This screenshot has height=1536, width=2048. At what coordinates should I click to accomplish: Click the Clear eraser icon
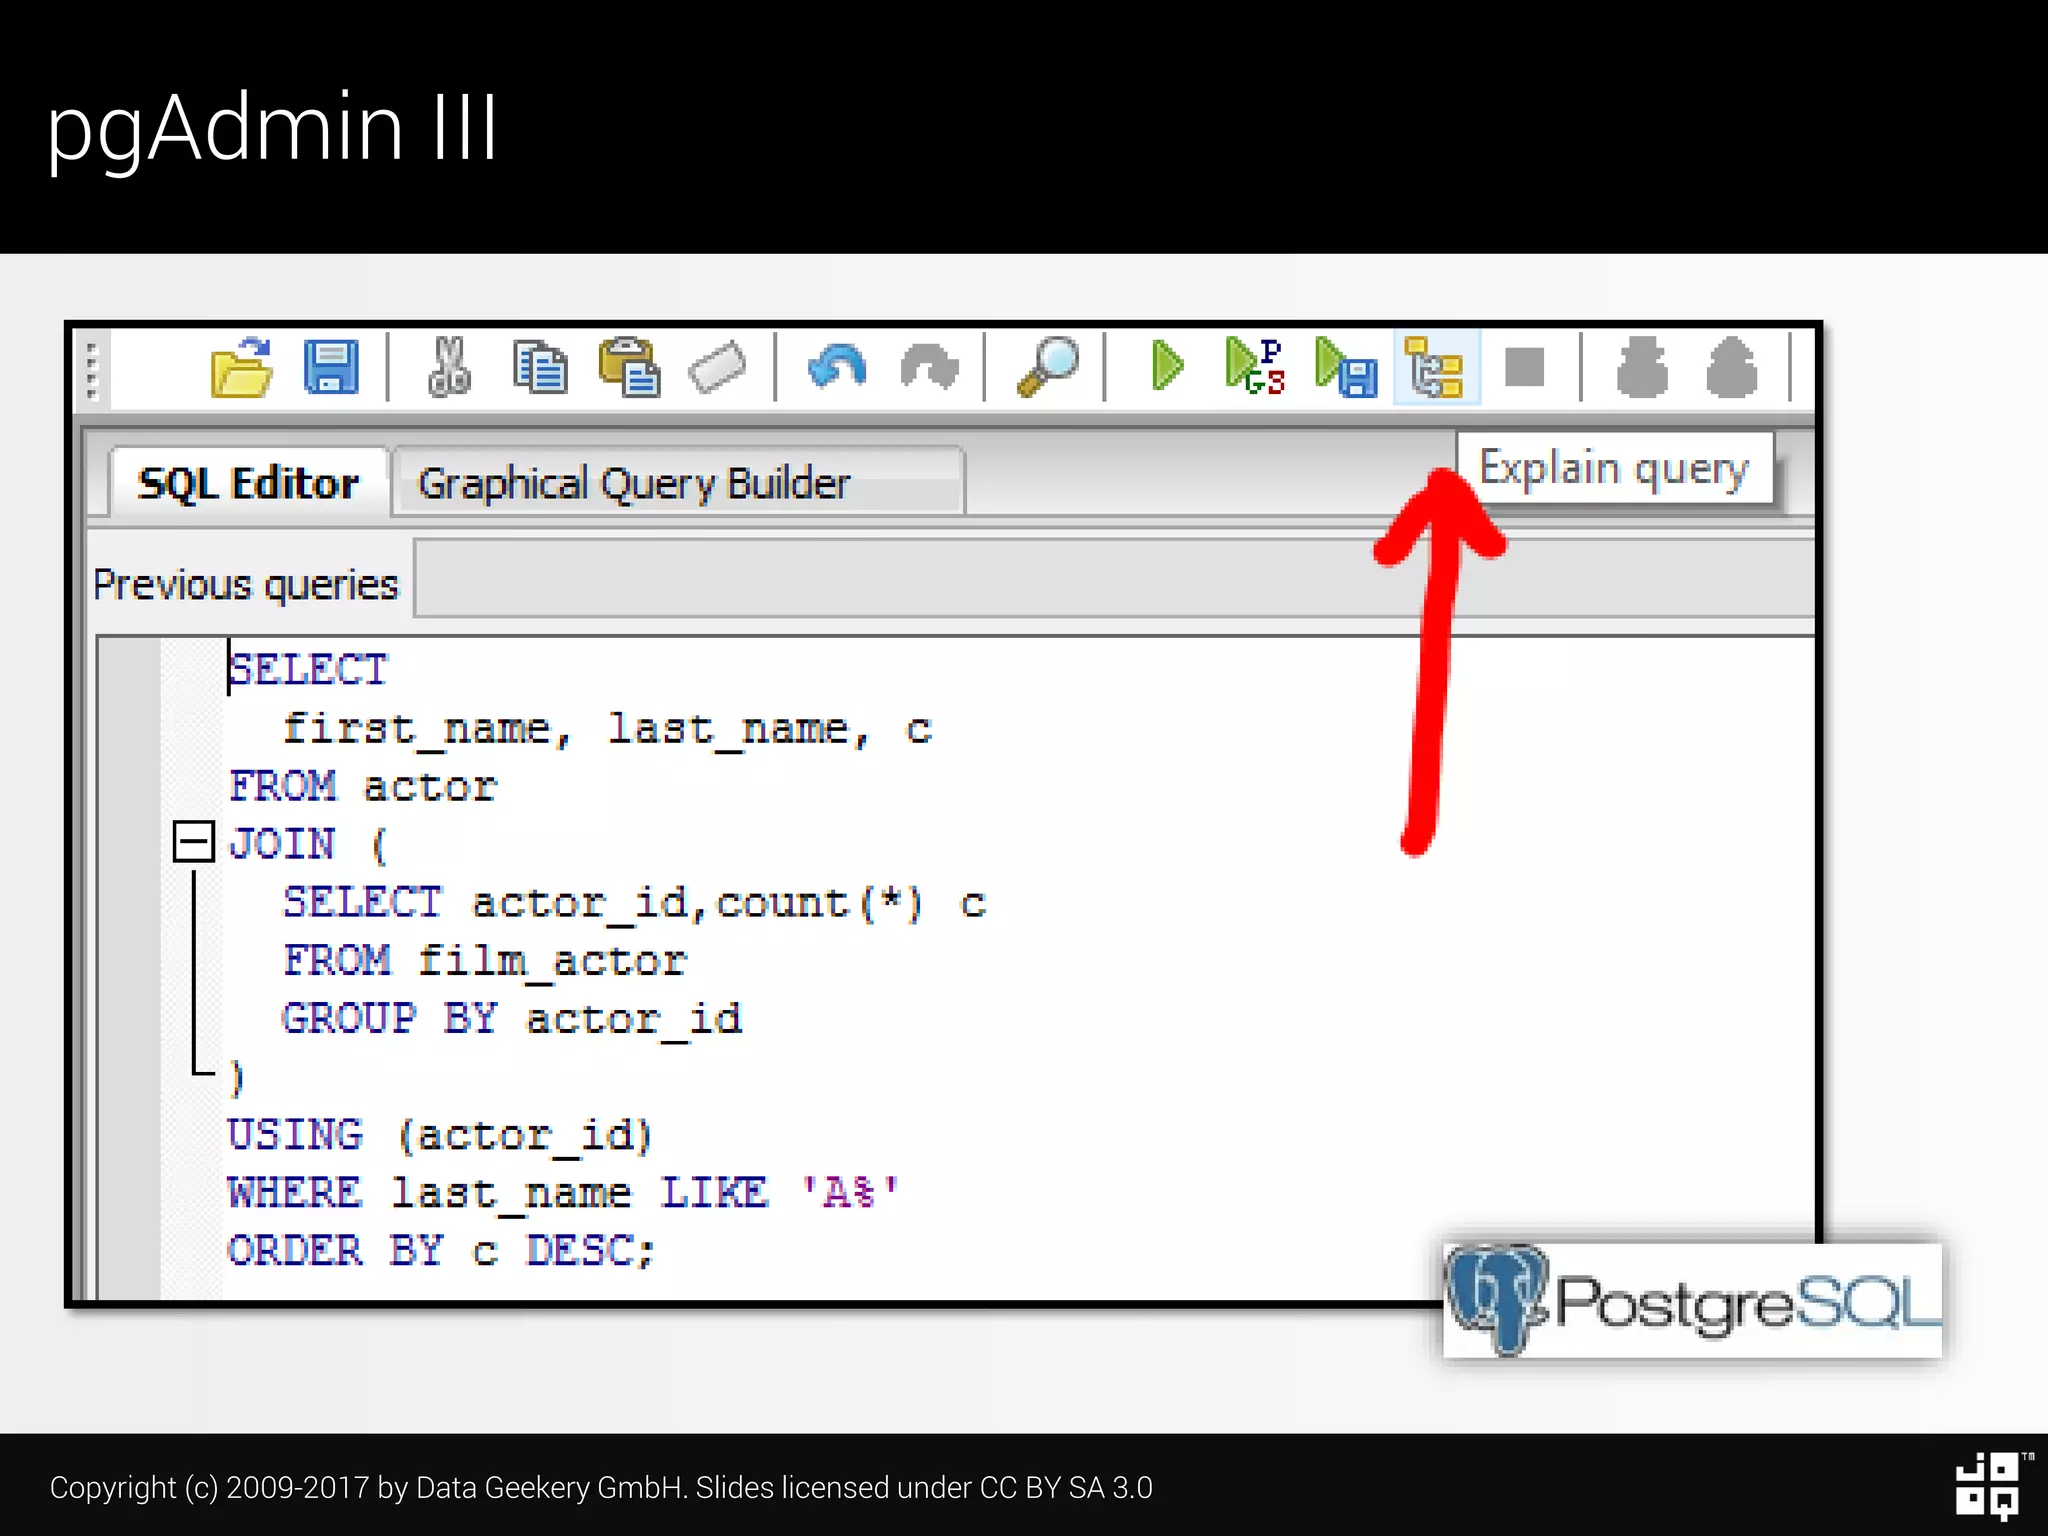(717, 368)
